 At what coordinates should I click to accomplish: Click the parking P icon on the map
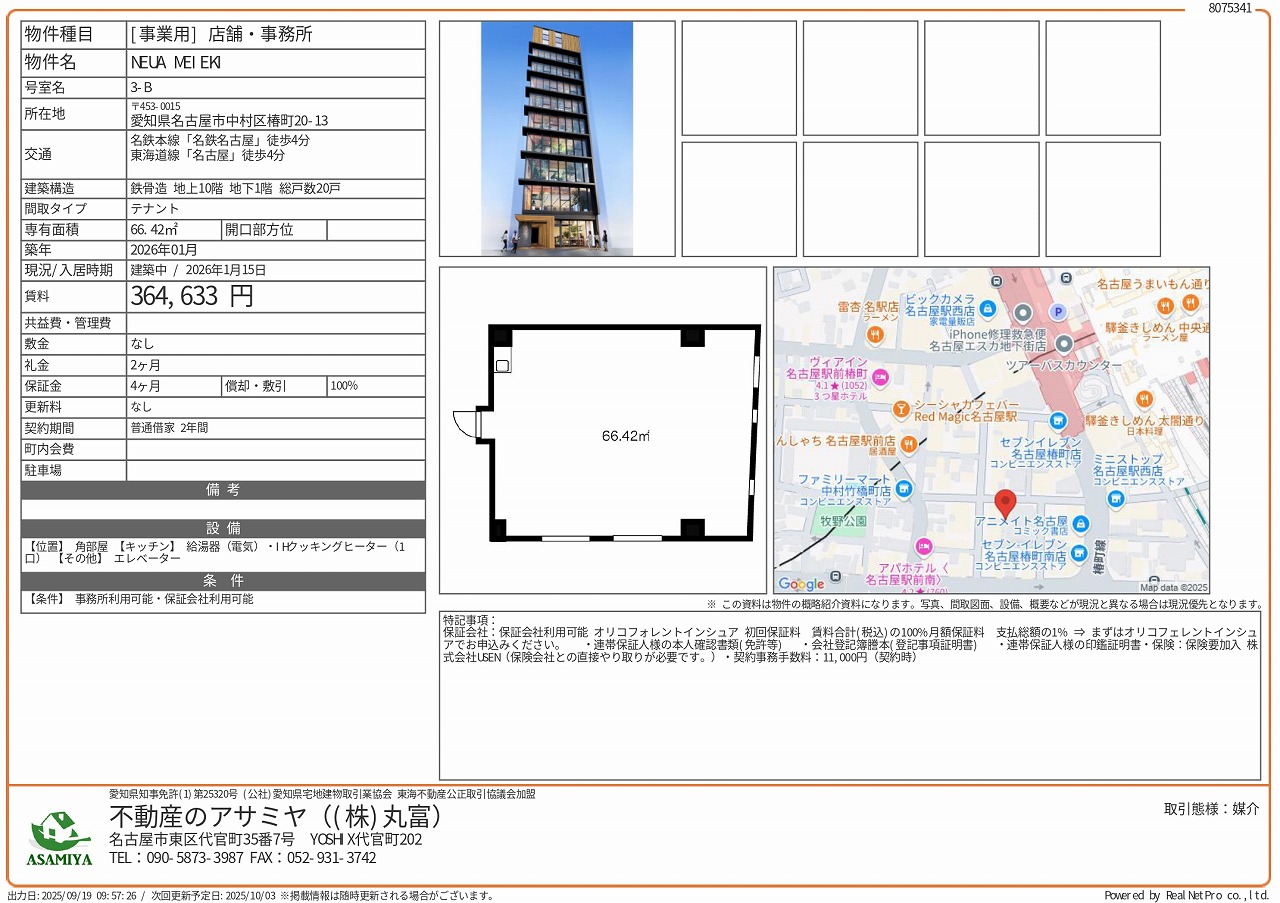[x=1057, y=312]
